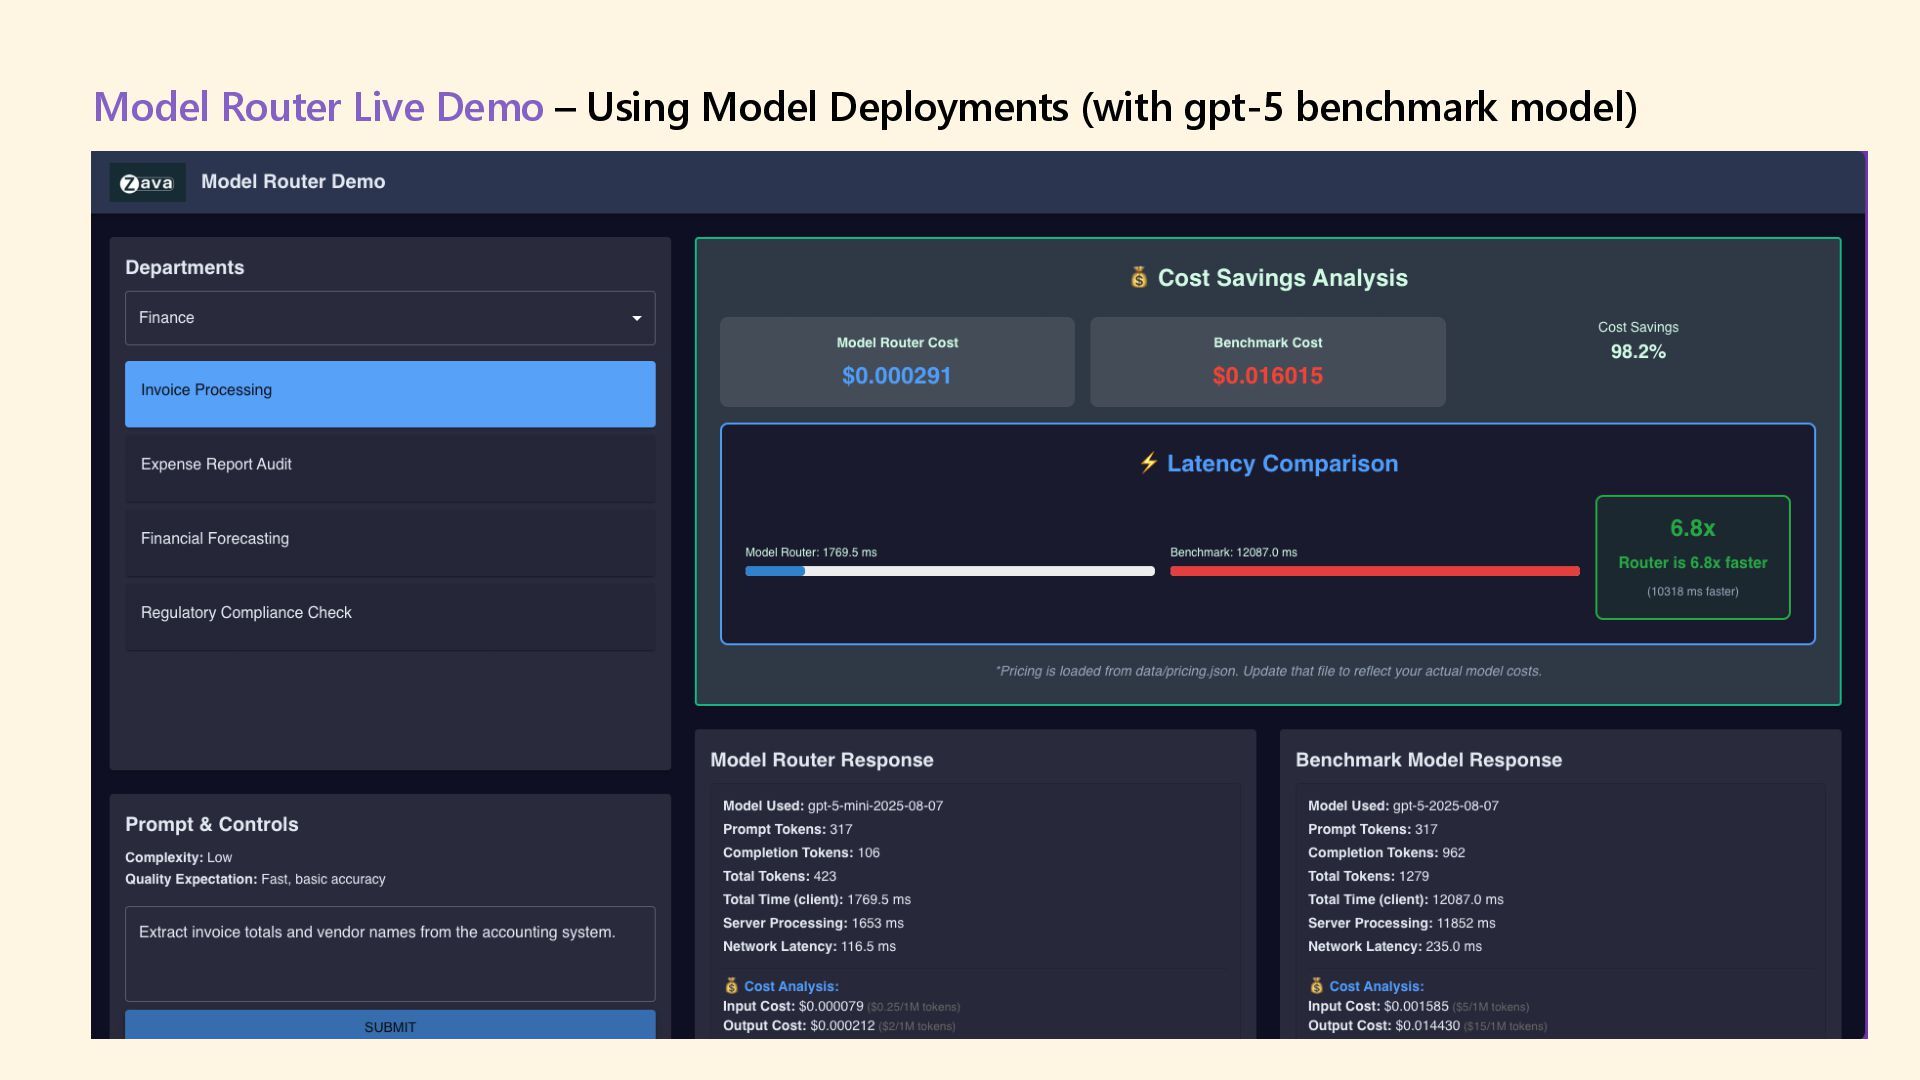Select Invoice Processing scenario
Screen dimensions: 1920x1080
tap(389, 393)
